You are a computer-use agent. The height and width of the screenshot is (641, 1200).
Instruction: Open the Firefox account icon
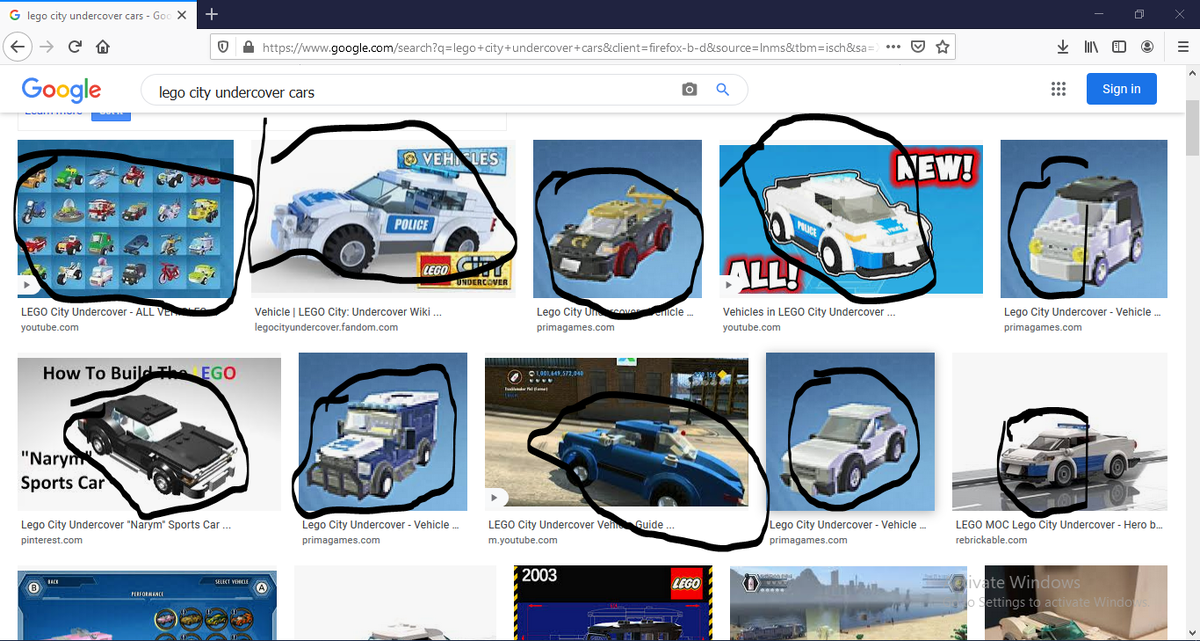click(1148, 47)
